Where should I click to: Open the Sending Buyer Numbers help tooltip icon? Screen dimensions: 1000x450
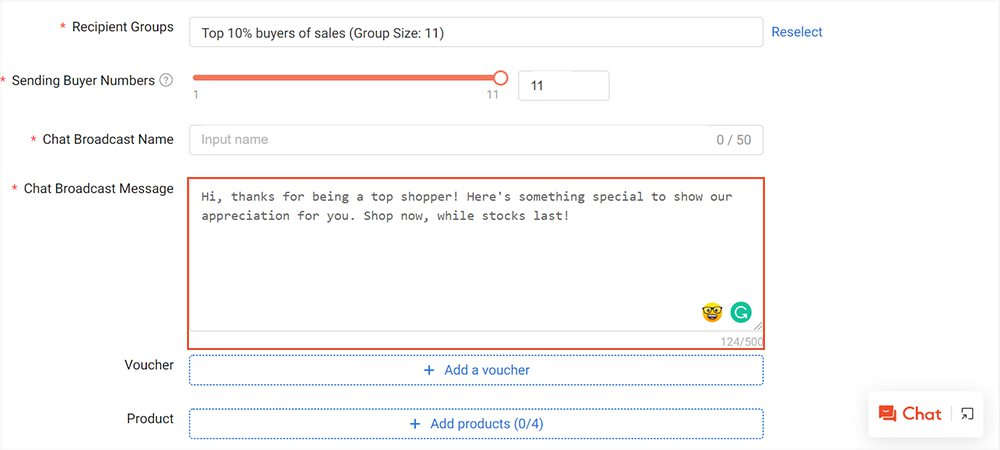point(166,80)
